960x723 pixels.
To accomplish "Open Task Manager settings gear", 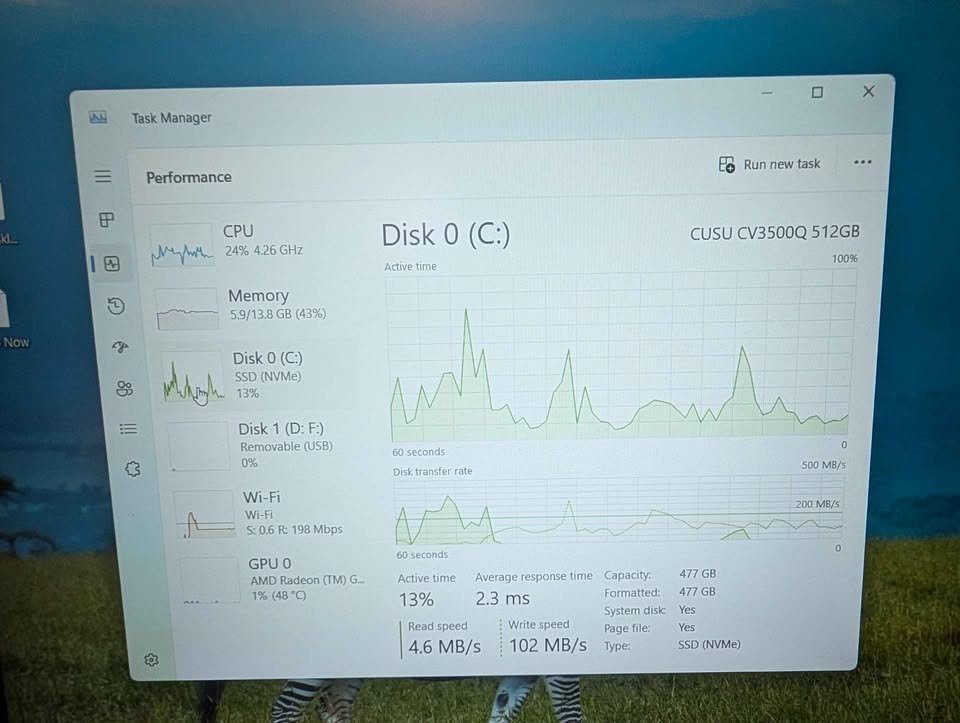I will (x=151, y=659).
